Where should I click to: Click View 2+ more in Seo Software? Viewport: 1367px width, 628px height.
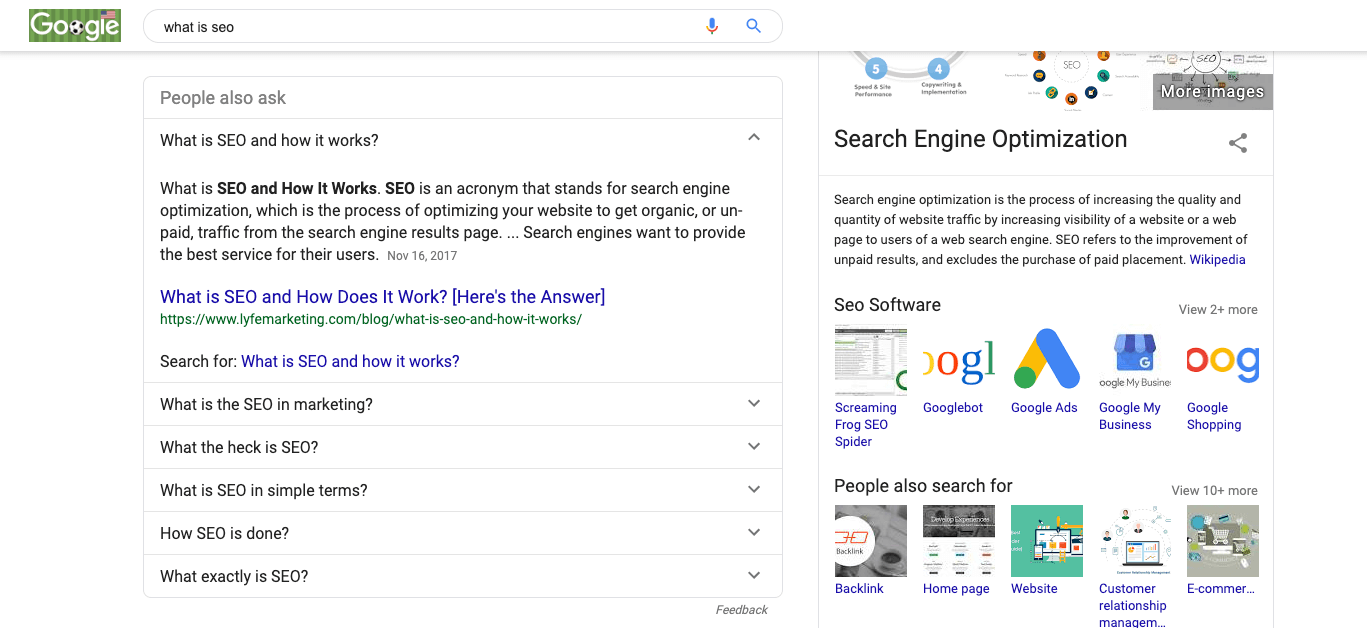(x=1218, y=310)
